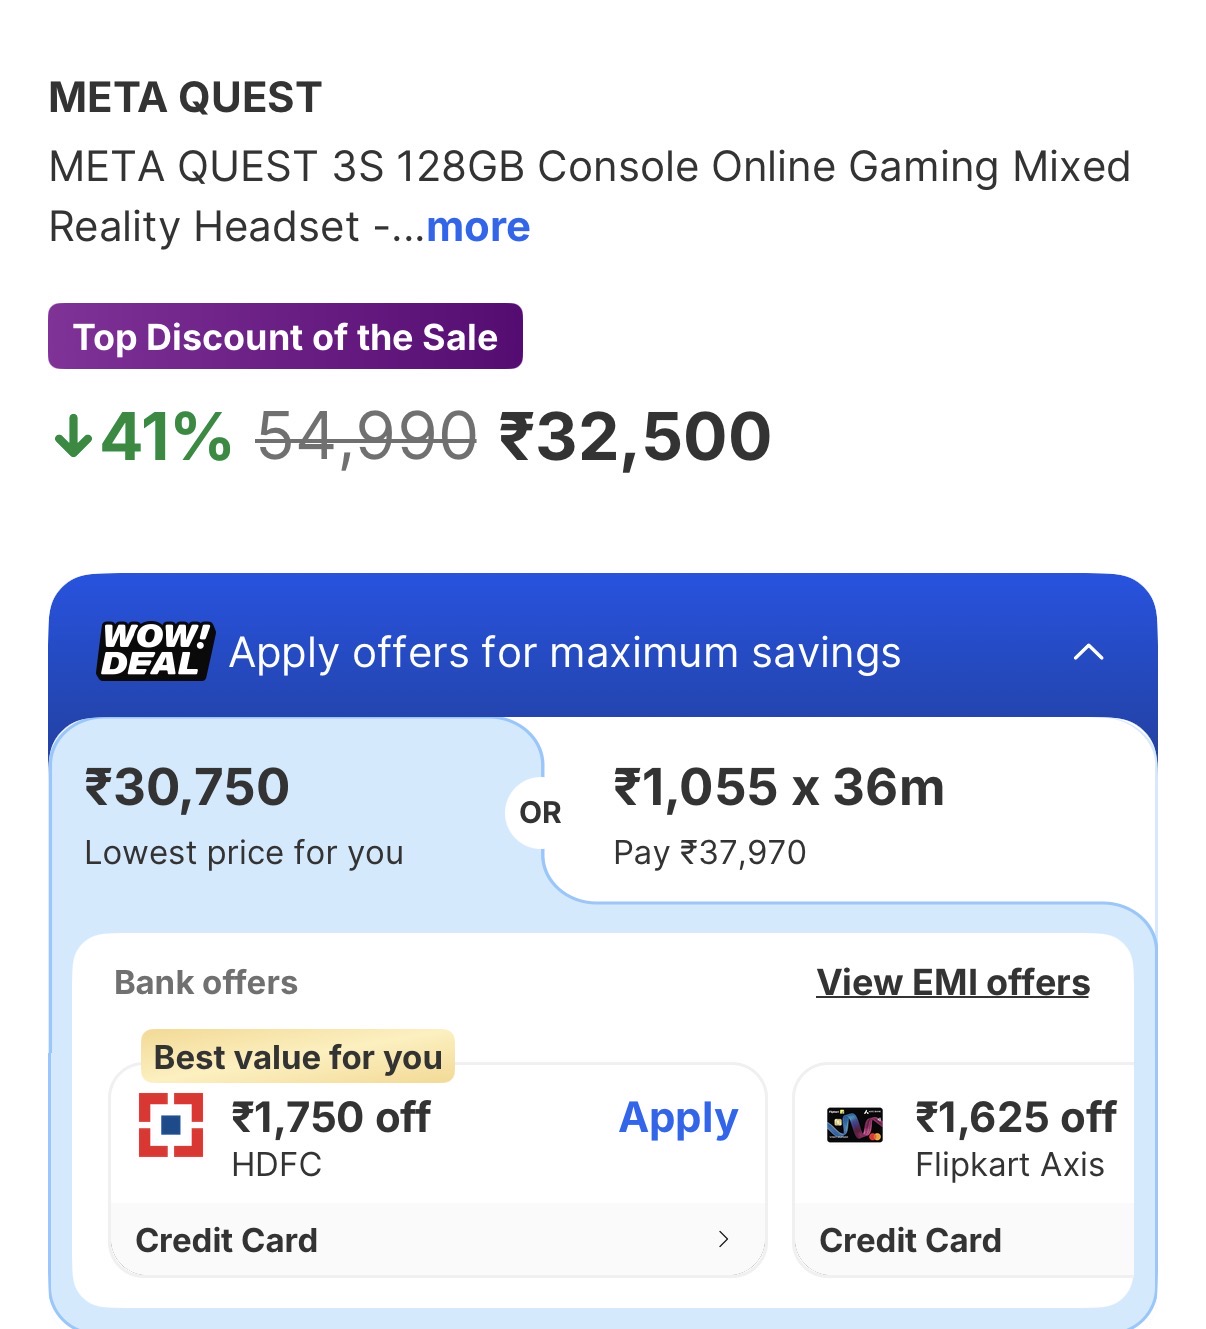Open the View EMI offers link
The height and width of the screenshot is (1329, 1206).
pos(953,983)
